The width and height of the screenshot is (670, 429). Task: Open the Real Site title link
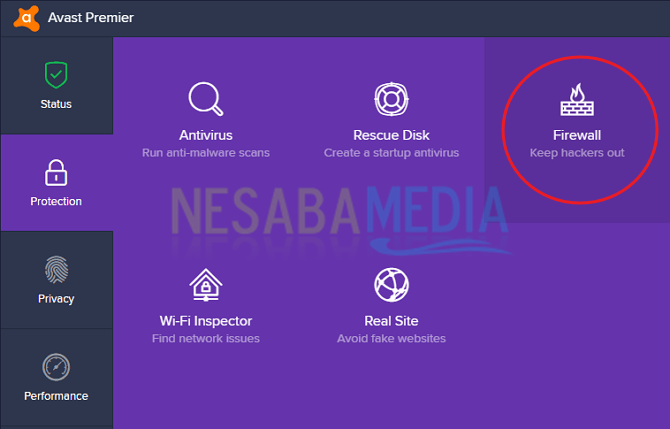point(391,321)
